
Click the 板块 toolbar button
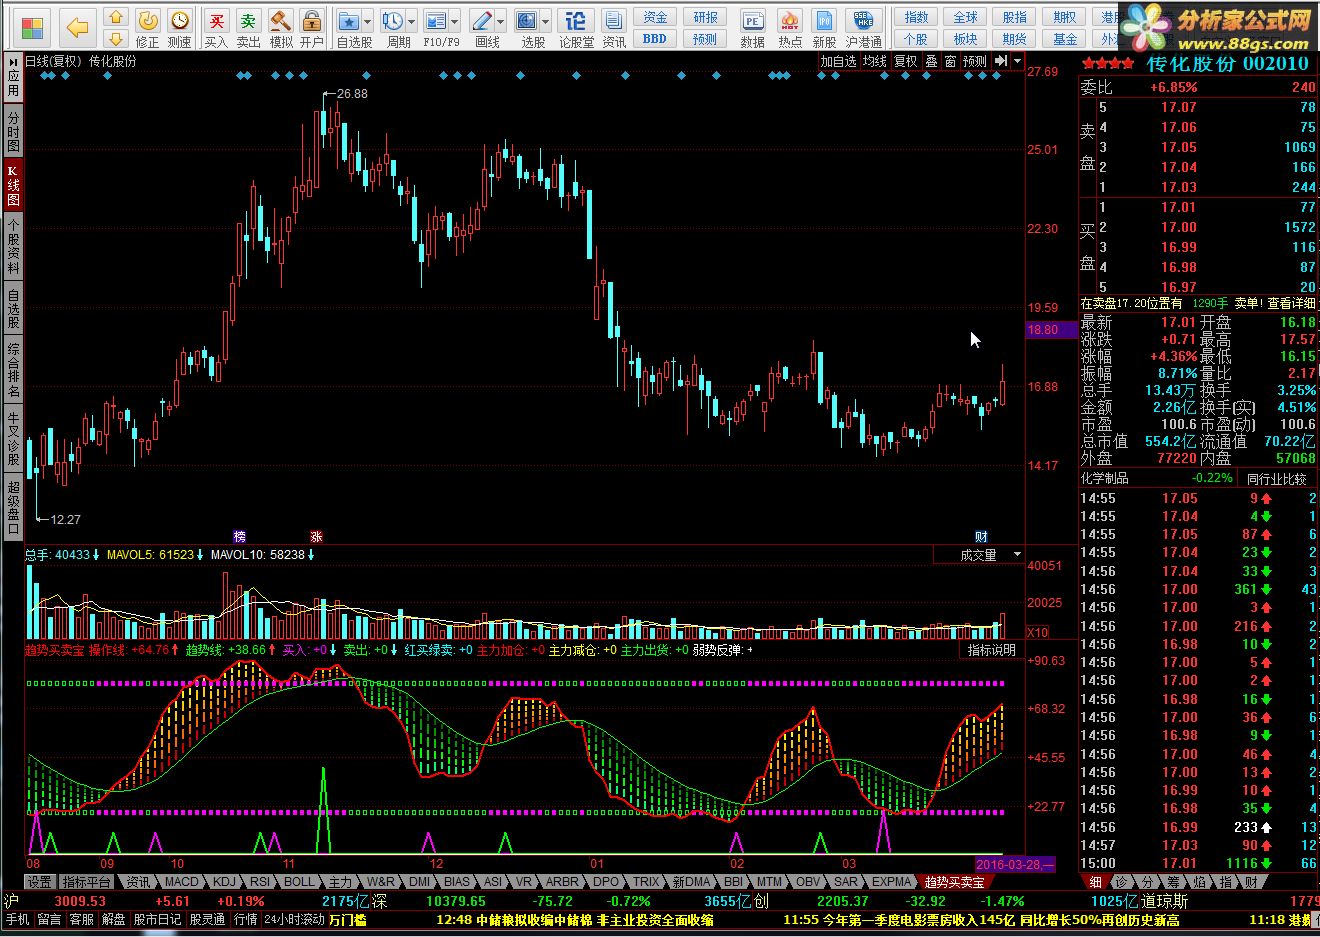(965, 39)
